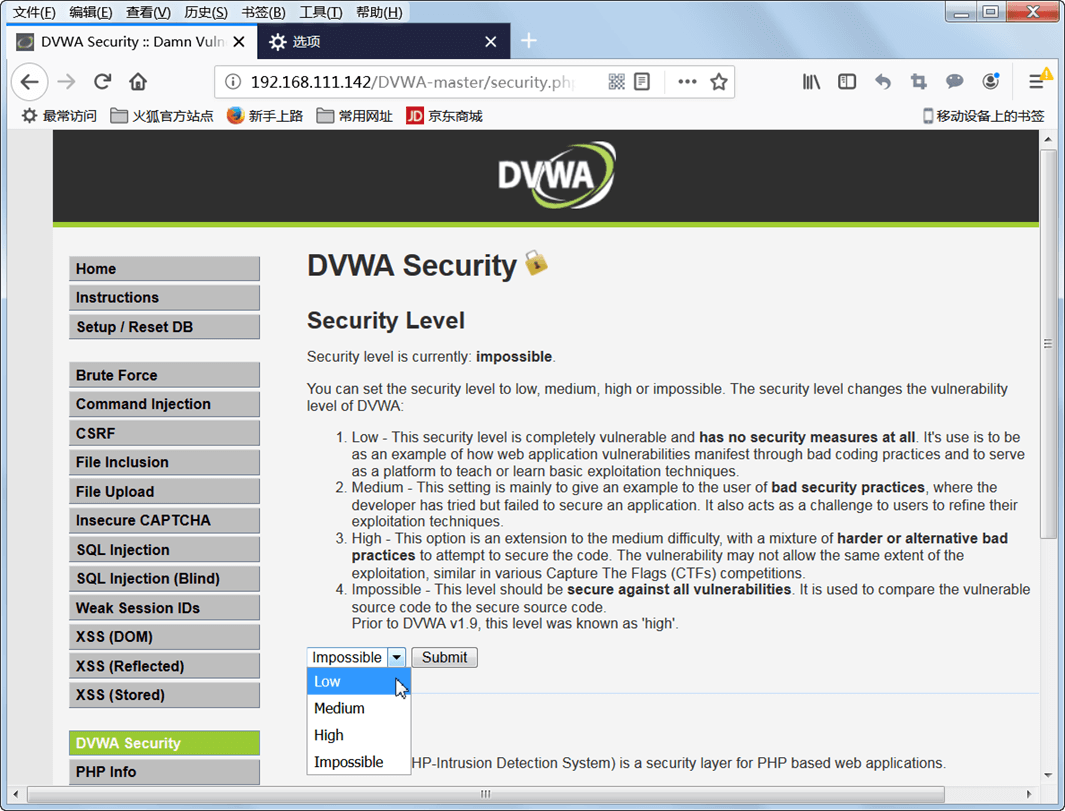Click the DVWA logo in header
Viewport: 1065px width, 811px height.
[x=556, y=175]
